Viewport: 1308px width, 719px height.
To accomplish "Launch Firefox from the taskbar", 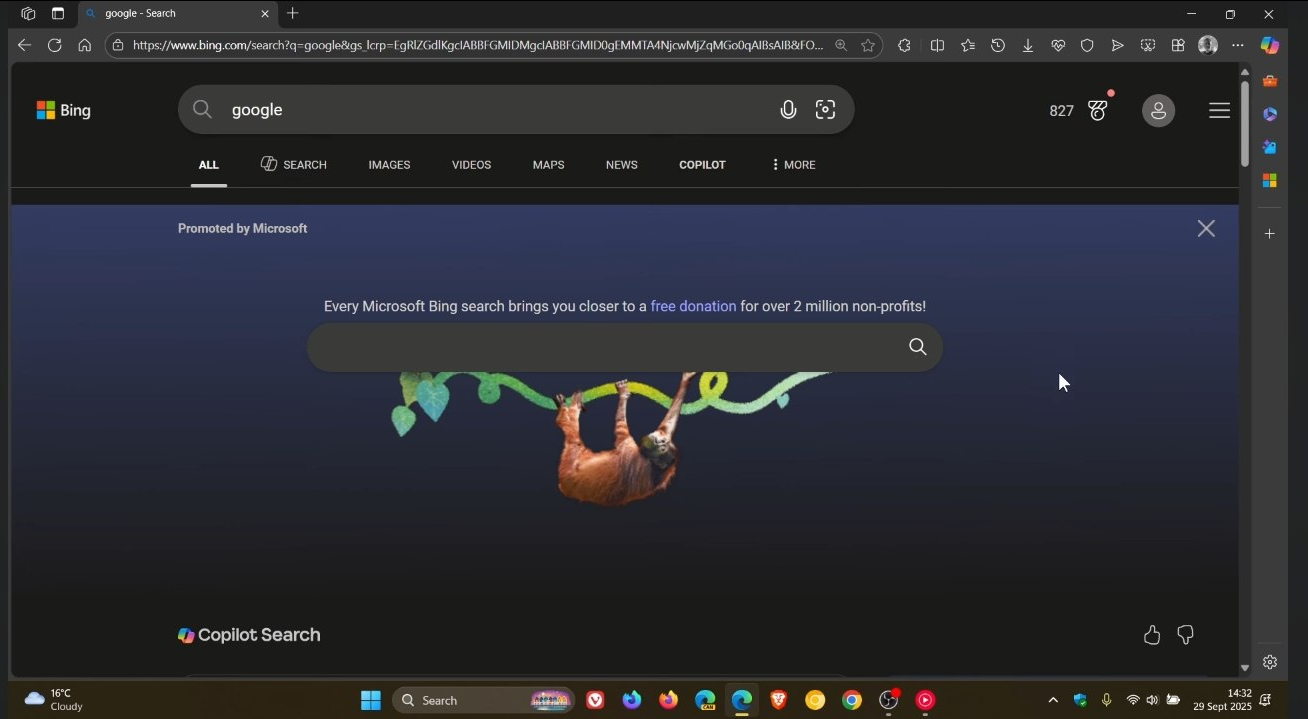I will 669,700.
